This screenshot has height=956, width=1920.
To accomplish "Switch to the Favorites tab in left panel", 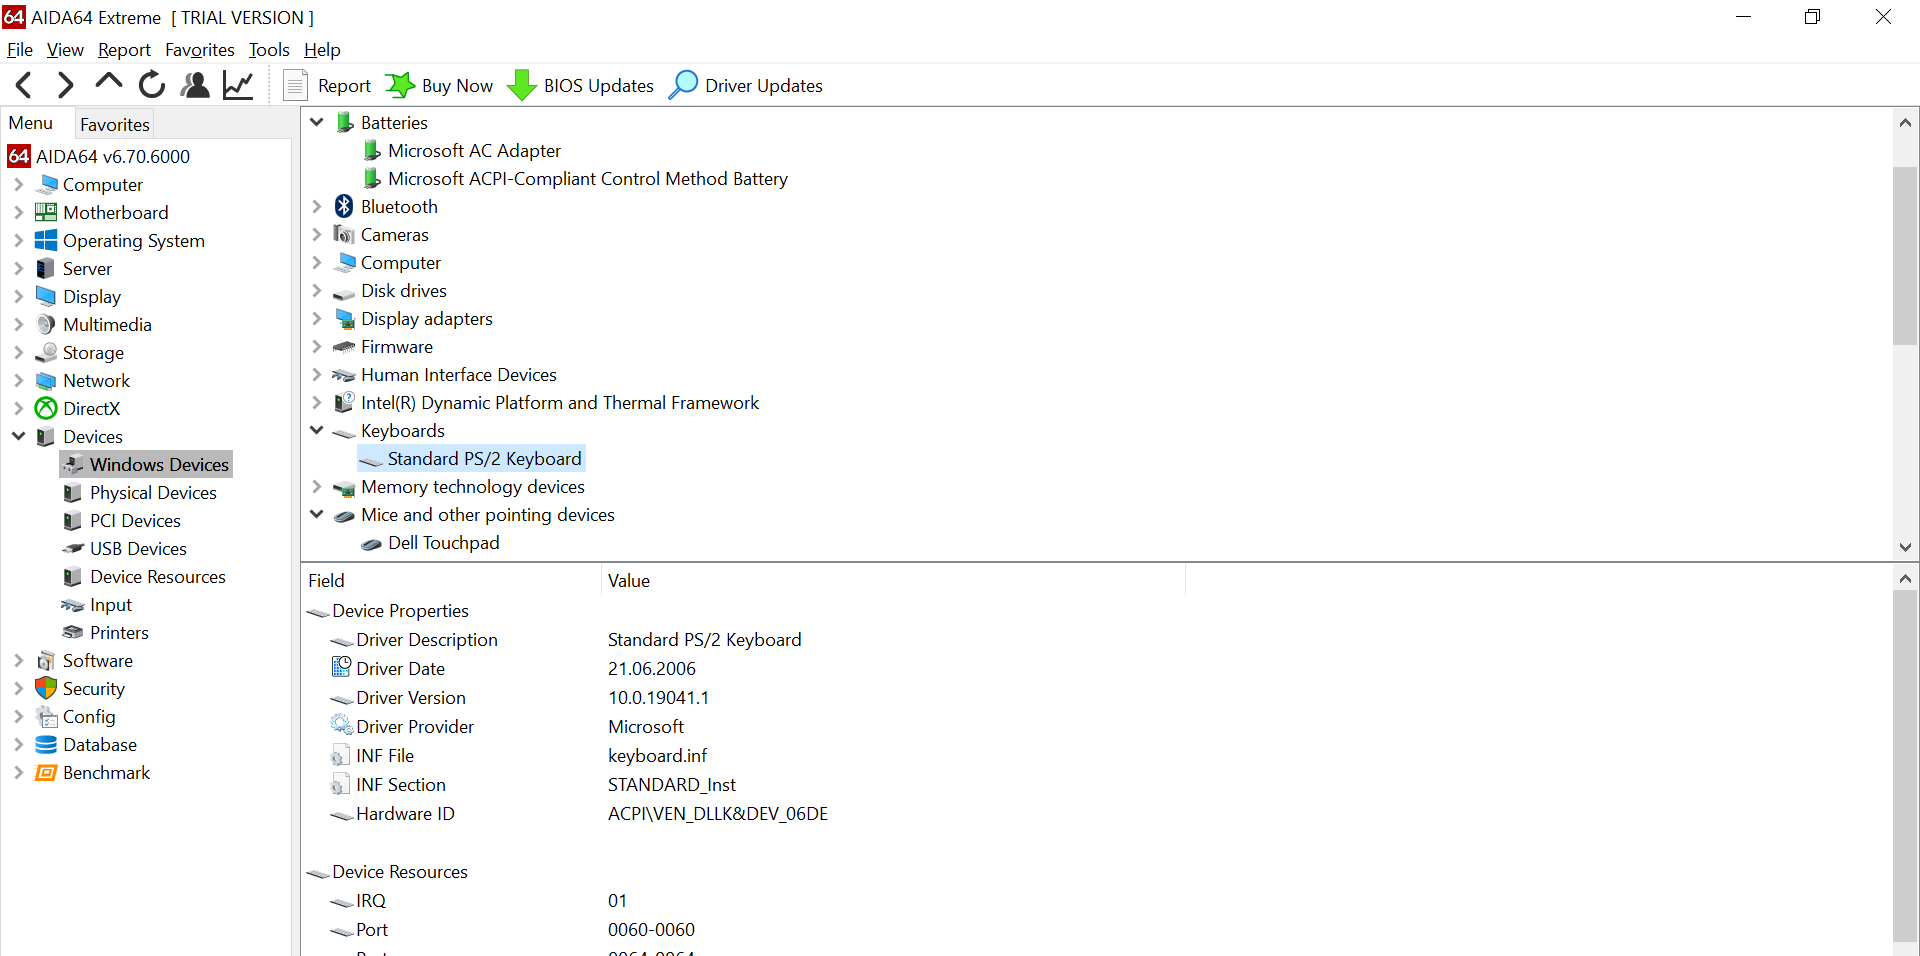I will (x=115, y=124).
